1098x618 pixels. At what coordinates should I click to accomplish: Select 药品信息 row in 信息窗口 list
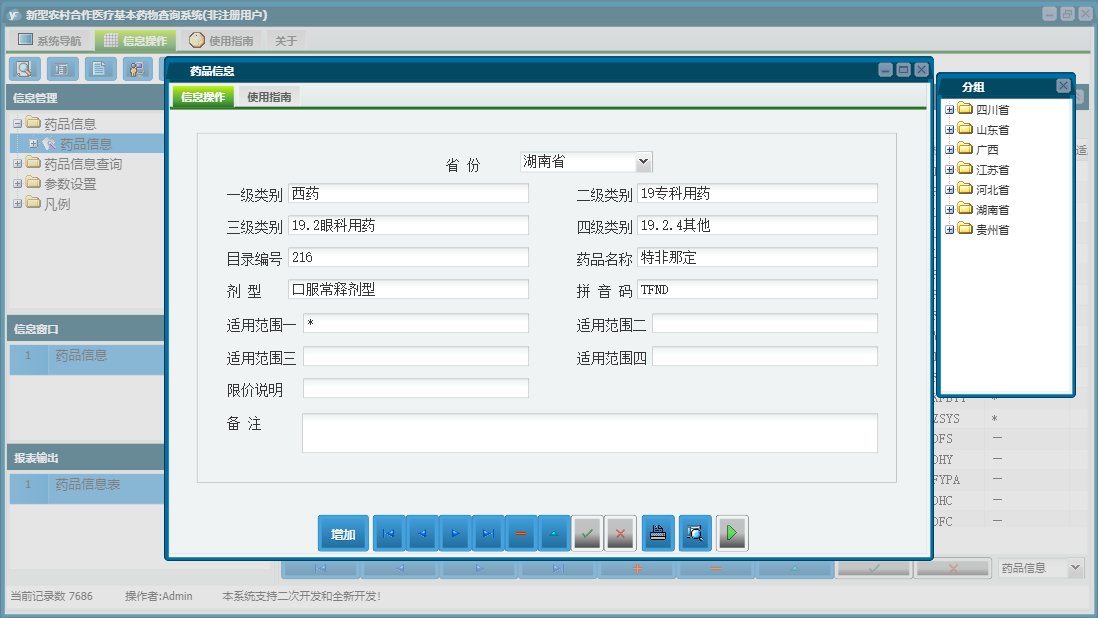coord(87,359)
